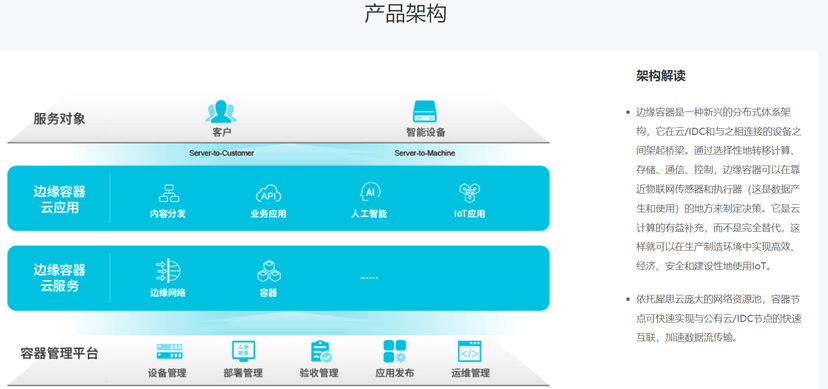
Task: Click the 容器管理平台 heading label
Action: pos(59,353)
